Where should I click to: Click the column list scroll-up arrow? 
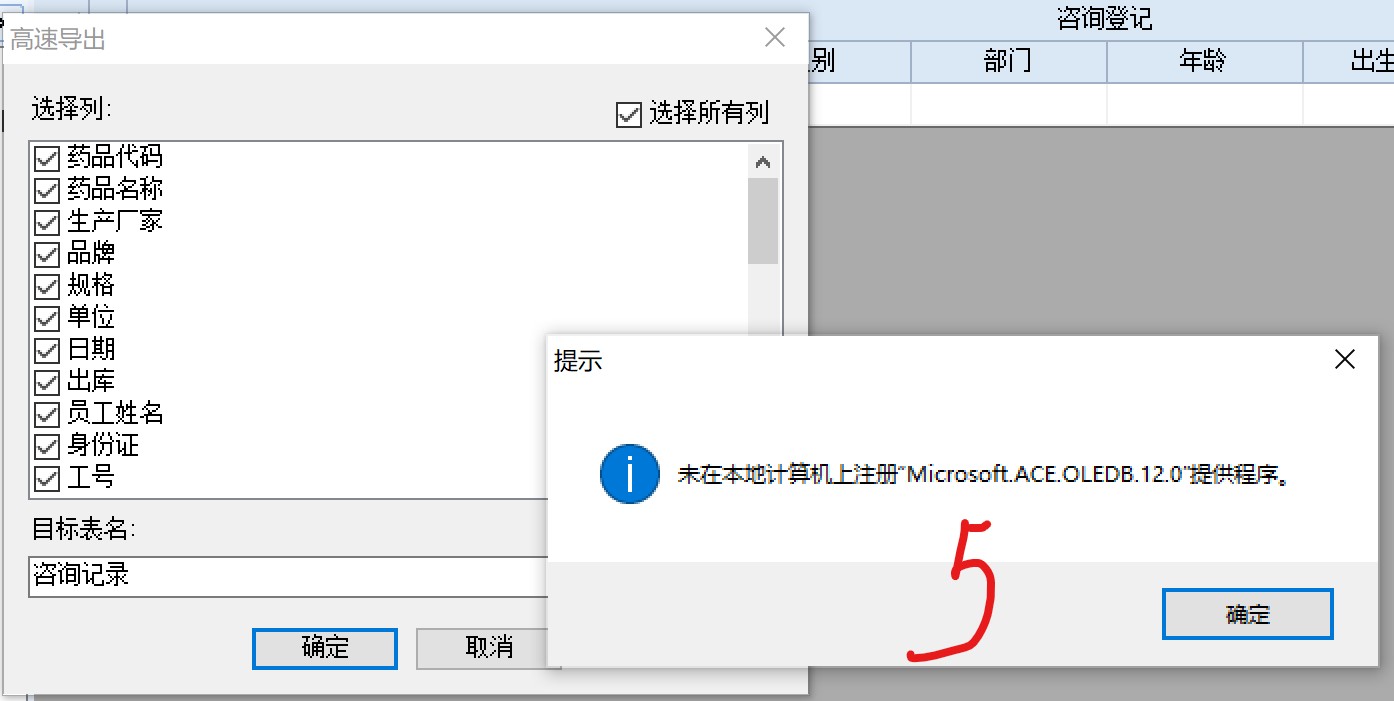click(x=763, y=161)
